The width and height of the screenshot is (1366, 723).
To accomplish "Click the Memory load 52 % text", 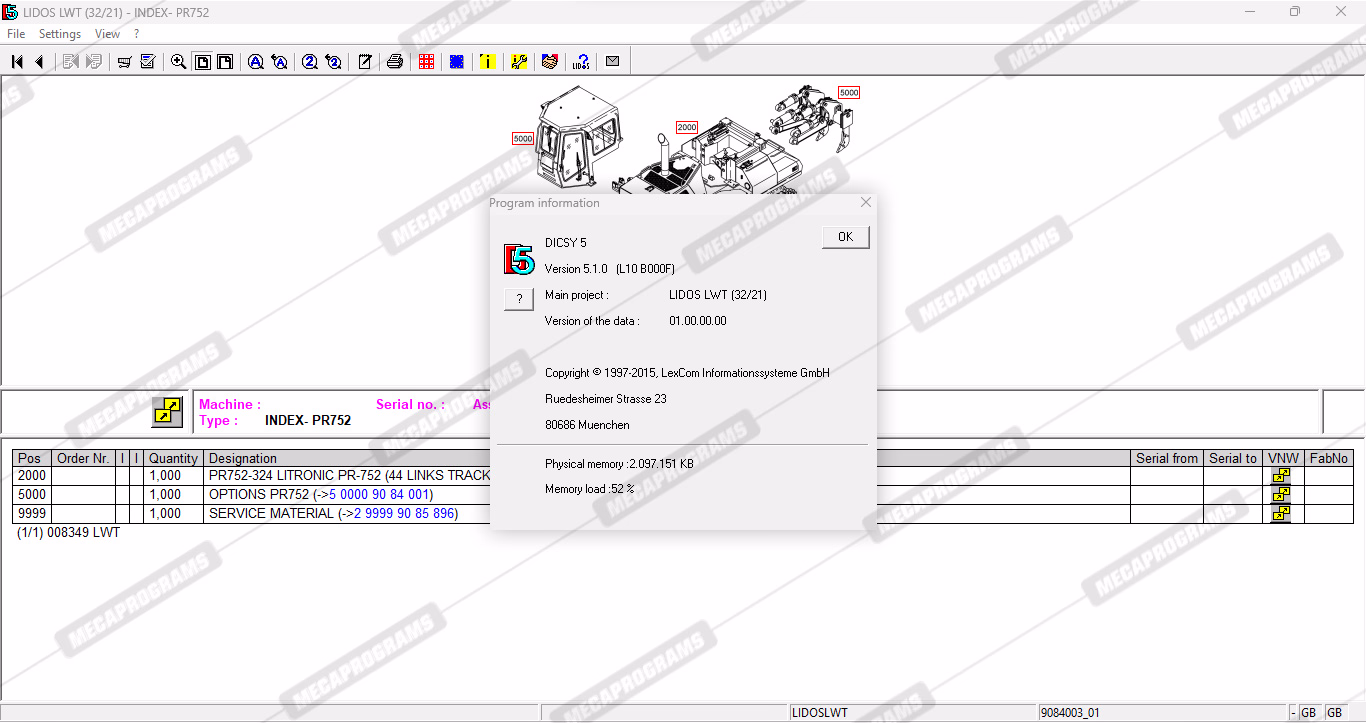I will click(x=590, y=489).
